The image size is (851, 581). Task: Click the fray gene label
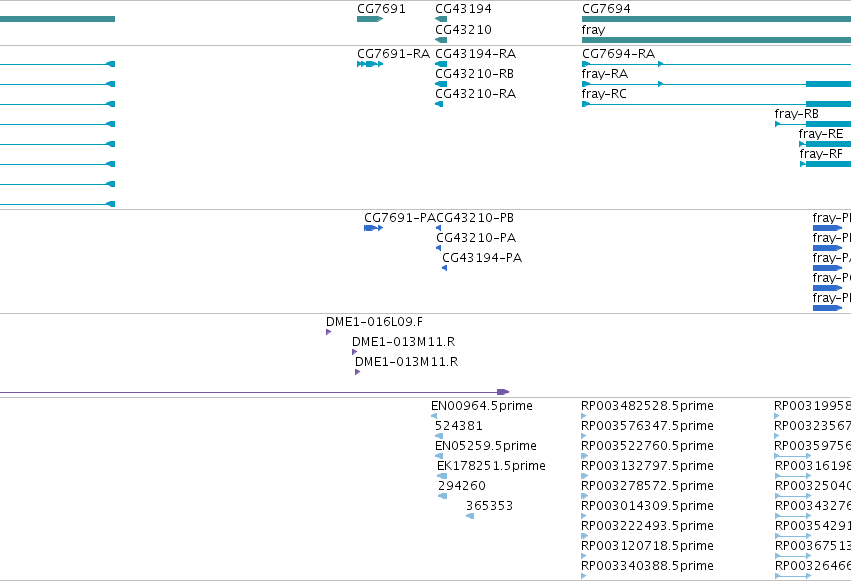point(593,30)
